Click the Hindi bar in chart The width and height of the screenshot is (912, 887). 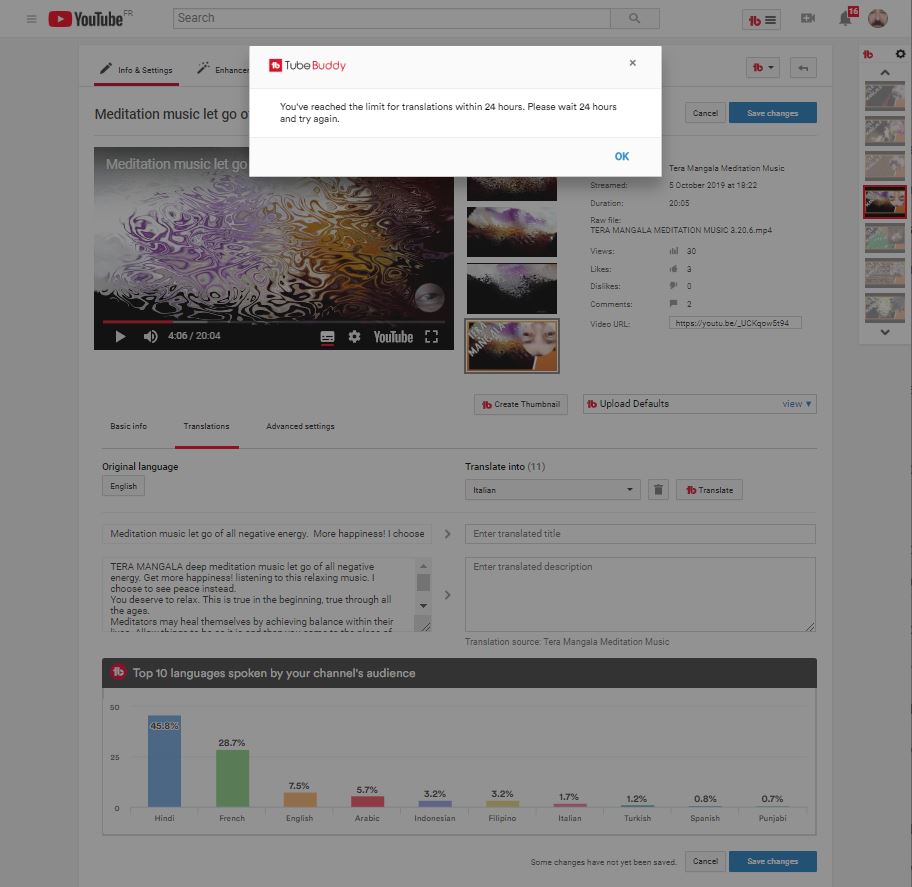[x=164, y=761]
